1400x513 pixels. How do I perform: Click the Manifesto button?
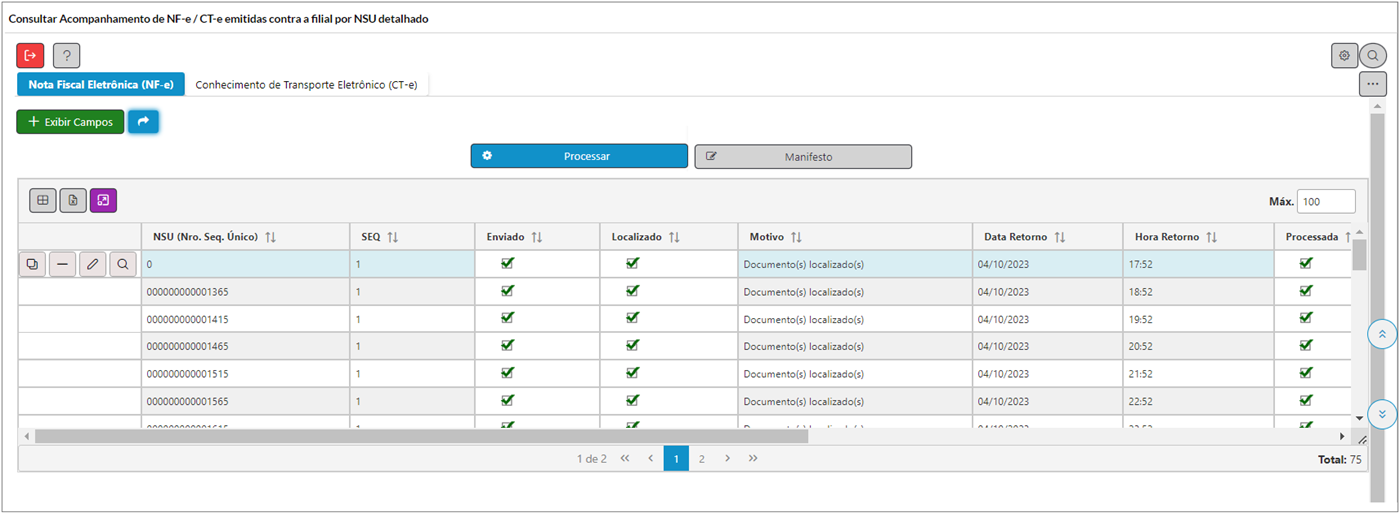(x=803, y=156)
